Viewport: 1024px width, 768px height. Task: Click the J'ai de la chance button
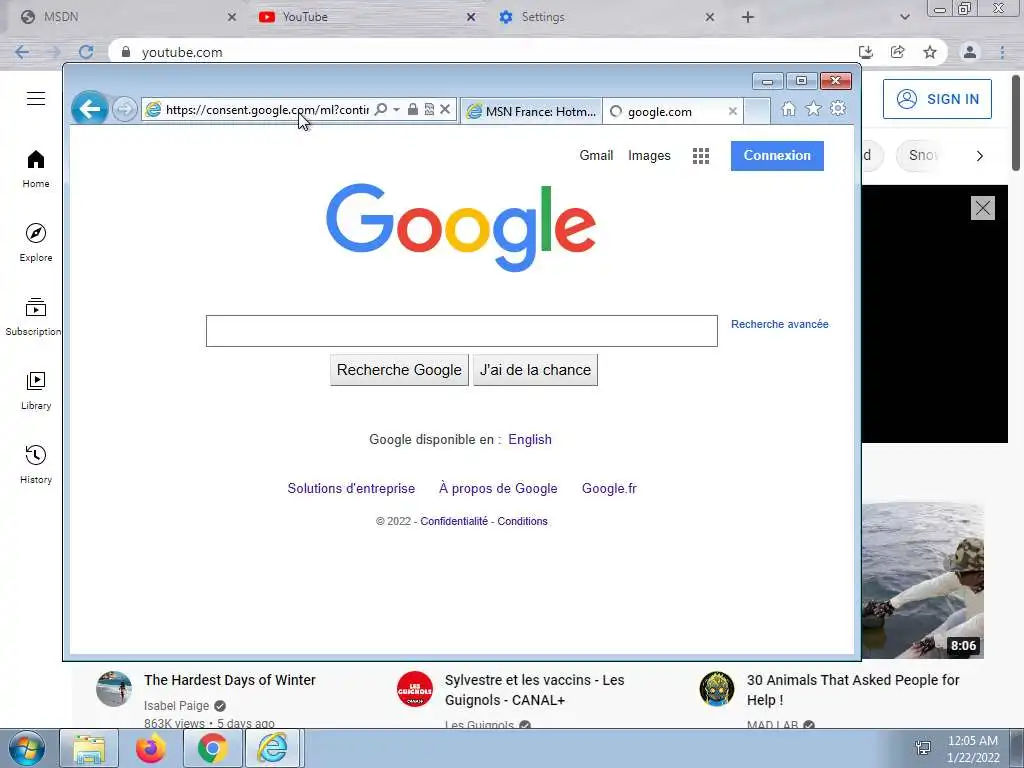pos(536,370)
